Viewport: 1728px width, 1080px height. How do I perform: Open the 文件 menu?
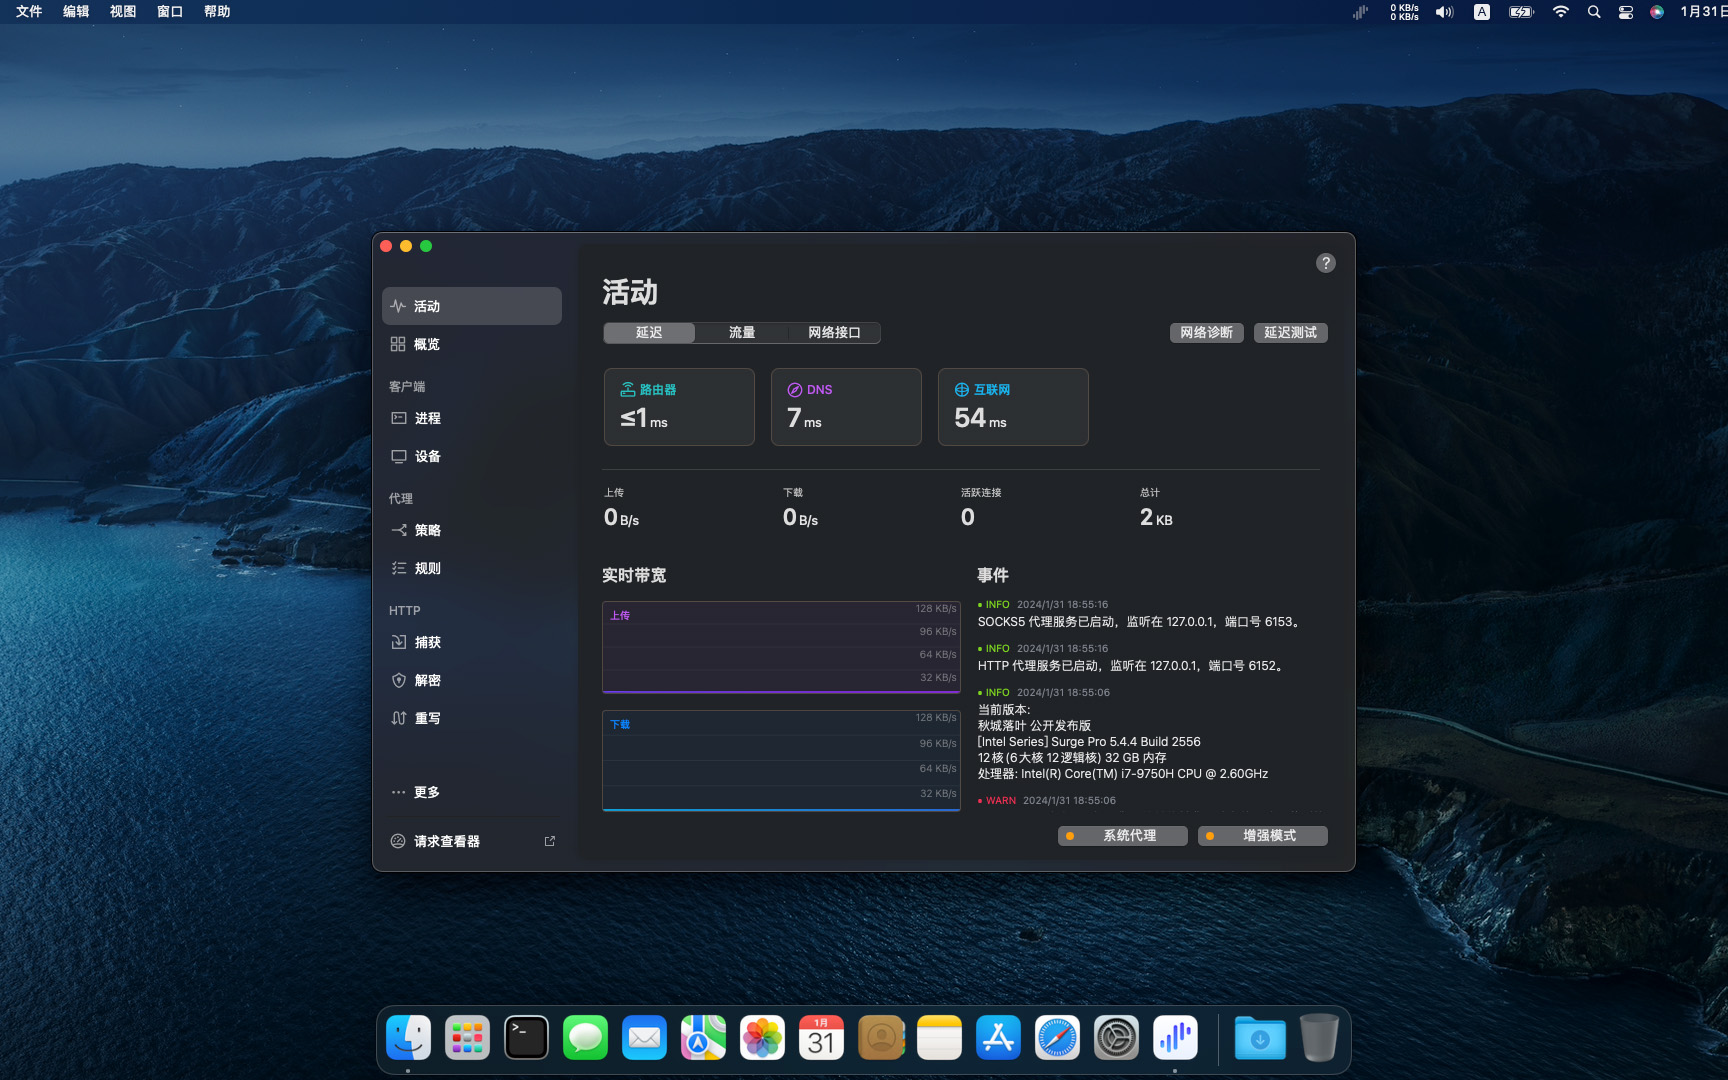coord(29,12)
